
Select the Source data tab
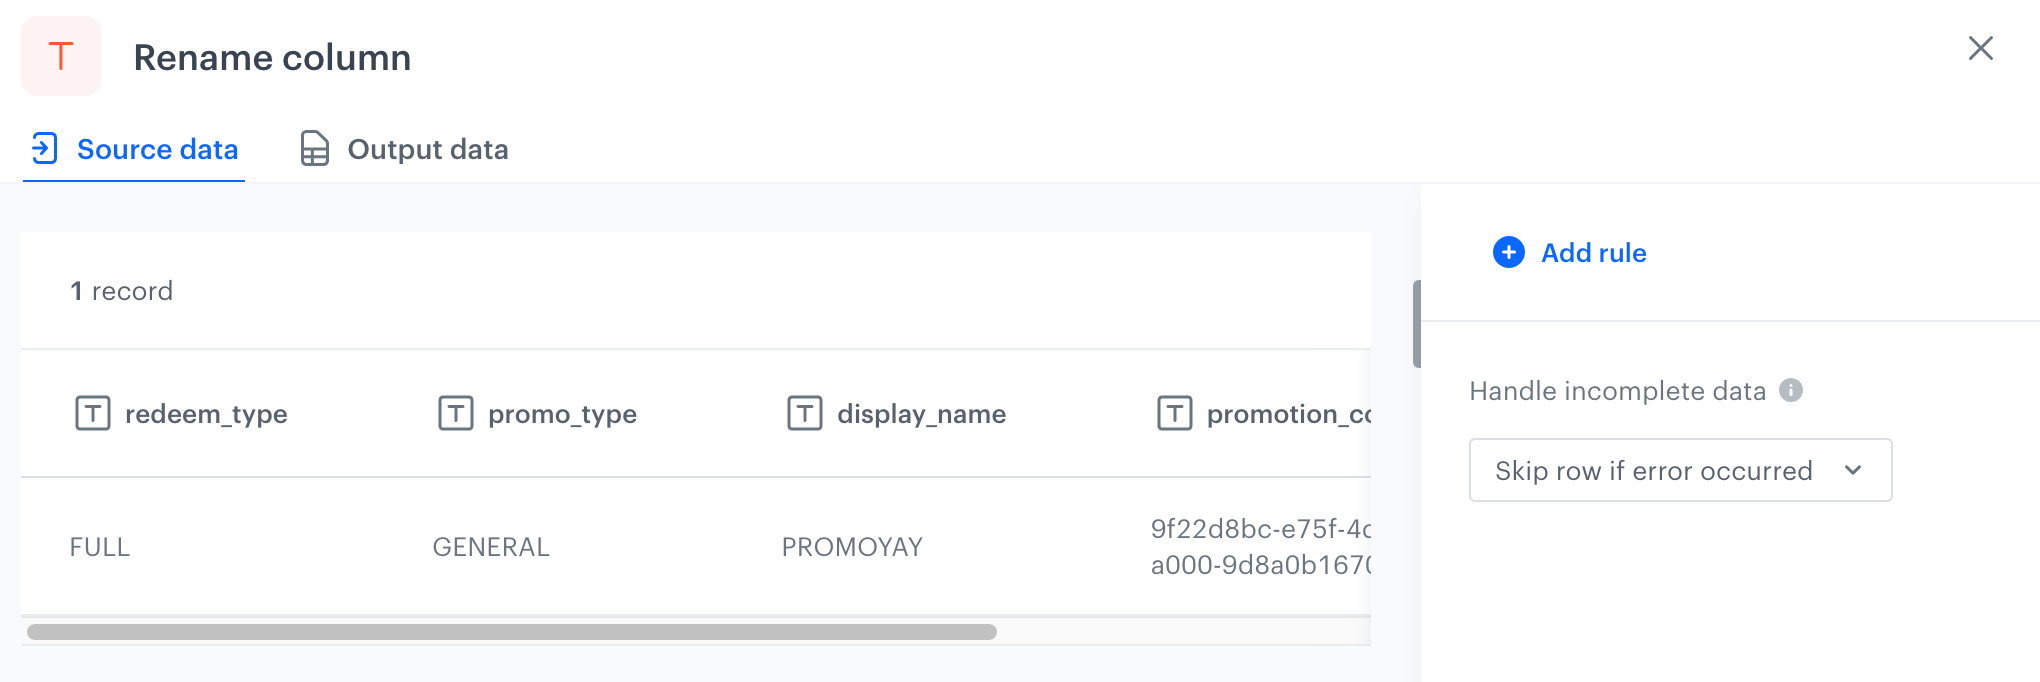pyautogui.click(x=157, y=149)
